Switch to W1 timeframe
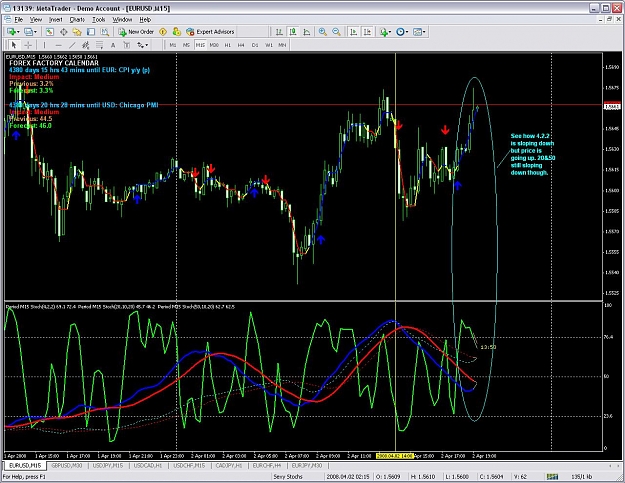Screen dimensions: 625x483 [269, 45]
